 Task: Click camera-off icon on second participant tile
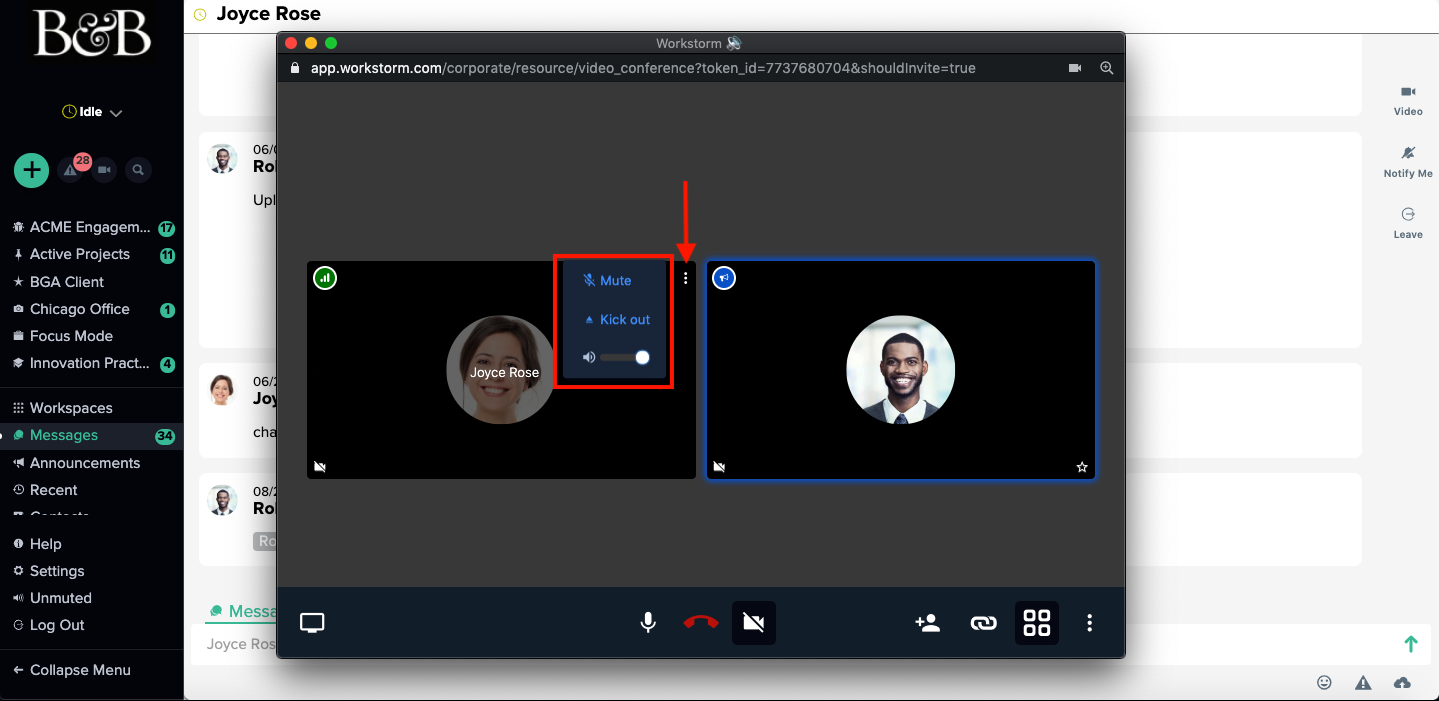coord(719,467)
